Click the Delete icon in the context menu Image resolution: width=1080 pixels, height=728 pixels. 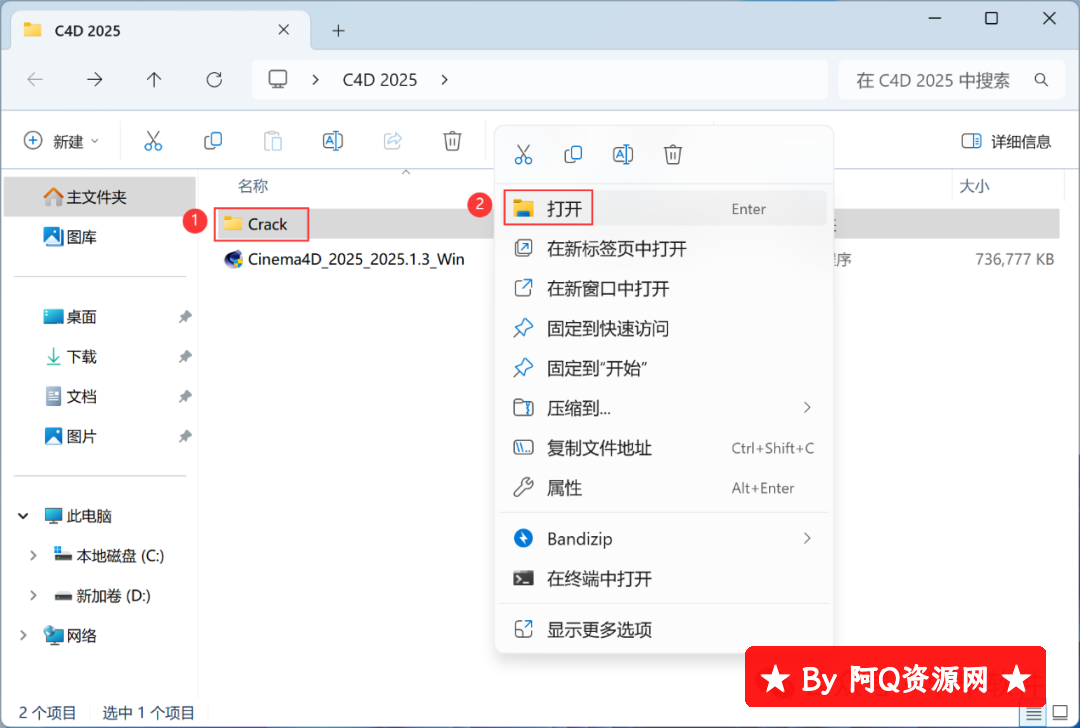673,154
